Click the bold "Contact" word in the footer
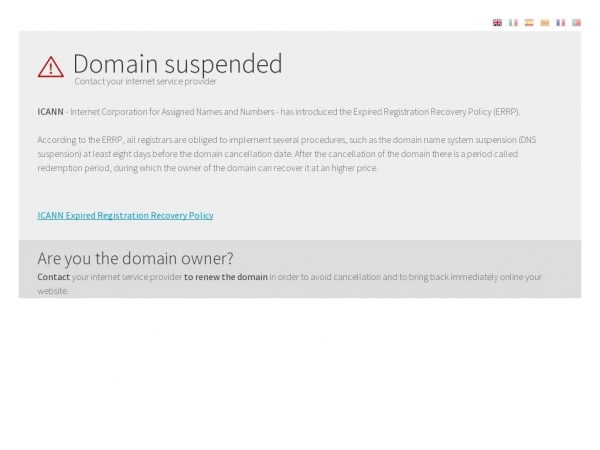This screenshot has width=600, height=450. coord(54,277)
